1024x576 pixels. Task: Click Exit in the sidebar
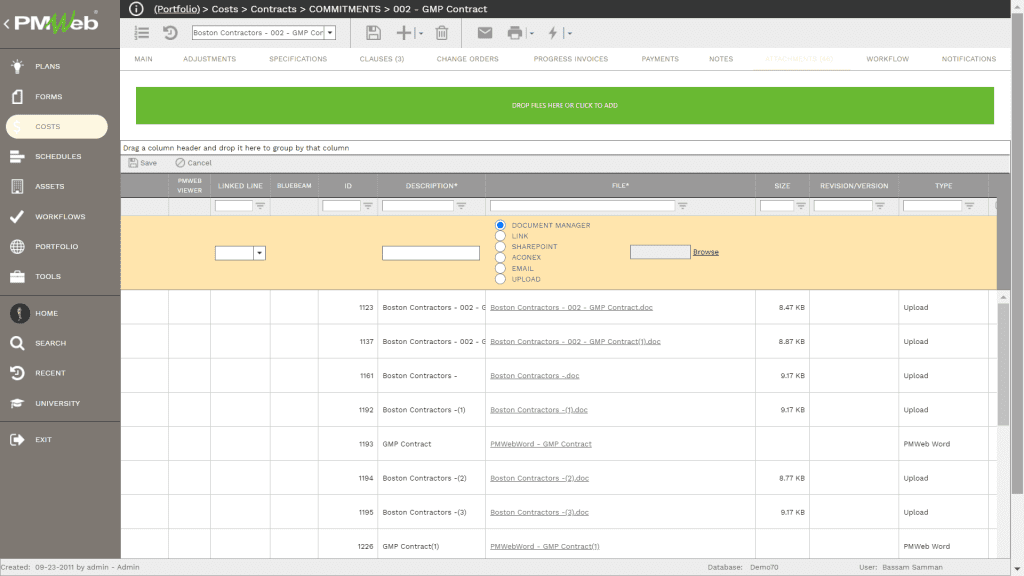tap(43, 440)
